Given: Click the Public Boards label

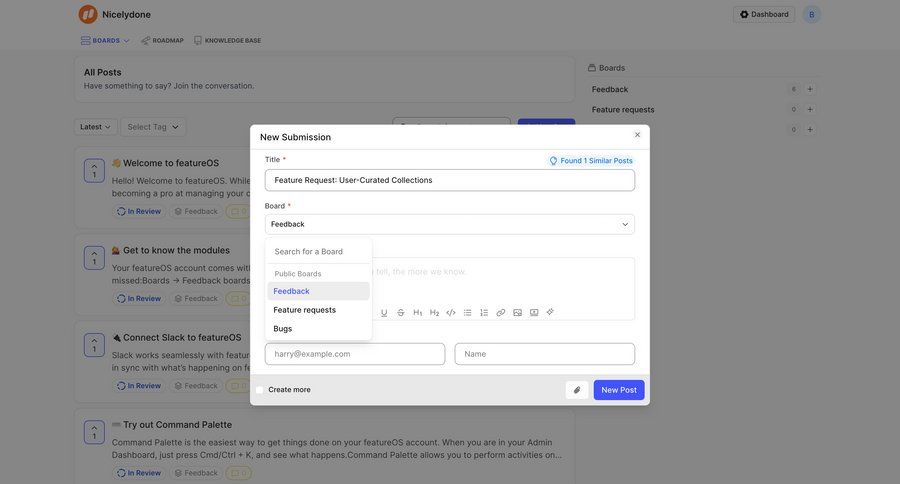Looking at the screenshot, I should click(298, 274).
